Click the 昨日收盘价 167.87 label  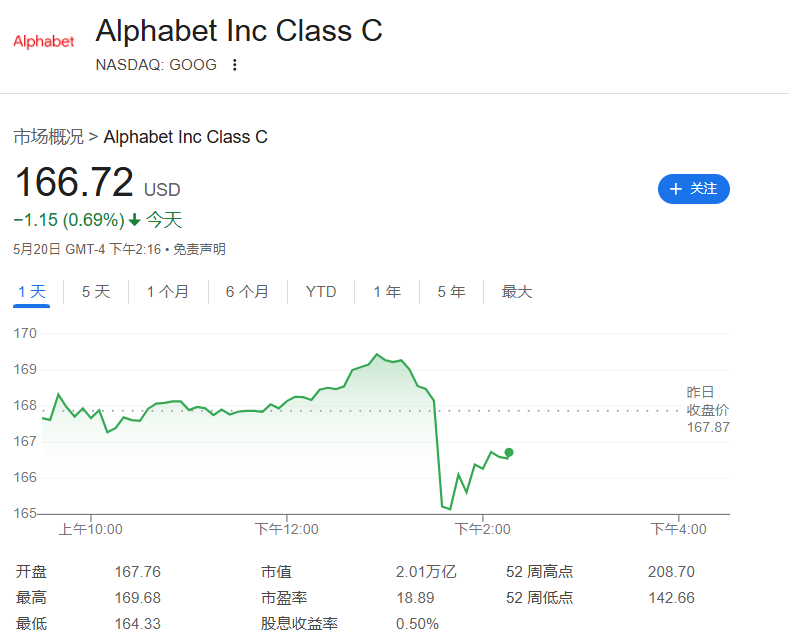(707, 410)
